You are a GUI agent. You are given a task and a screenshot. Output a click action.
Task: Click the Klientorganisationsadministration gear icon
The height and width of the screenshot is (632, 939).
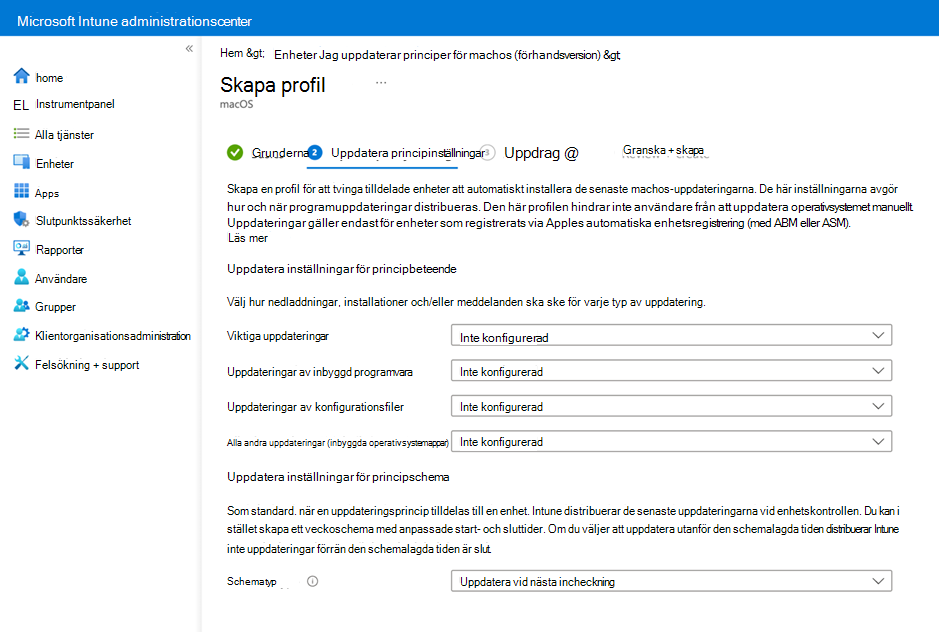[x=22, y=334]
